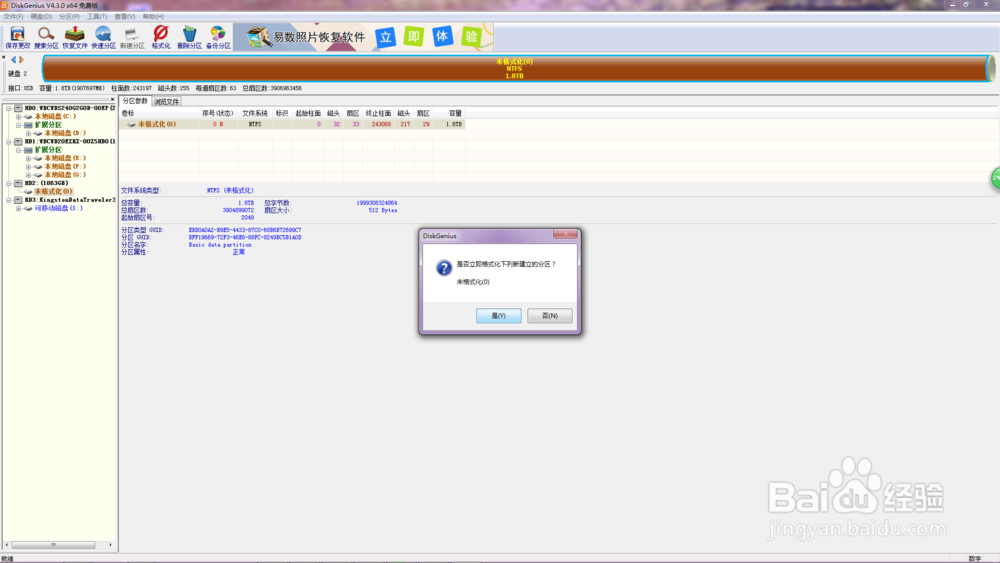Click the 容量 column header
Screen dimensions: 1000x563
point(455,113)
